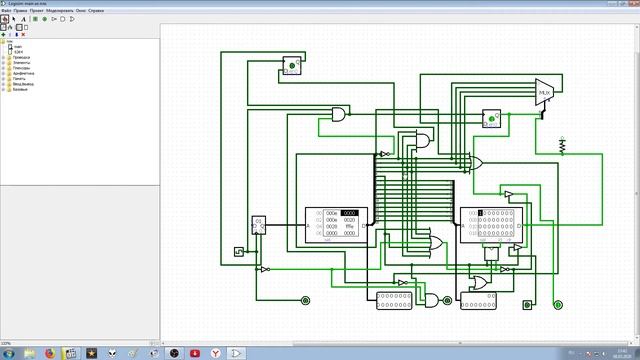Pick the AND gate tool in toolbar
This screenshot has width=640, height=360.
63,19
